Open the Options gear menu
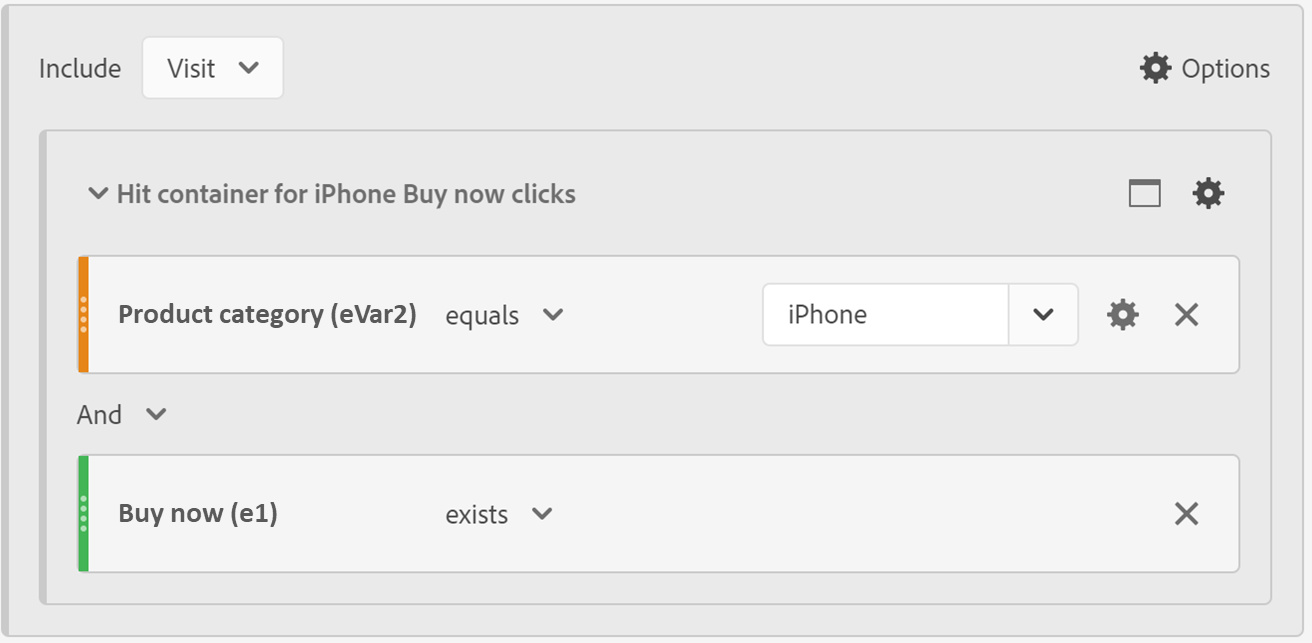The image size is (1312, 643). pyautogui.click(x=1155, y=68)
